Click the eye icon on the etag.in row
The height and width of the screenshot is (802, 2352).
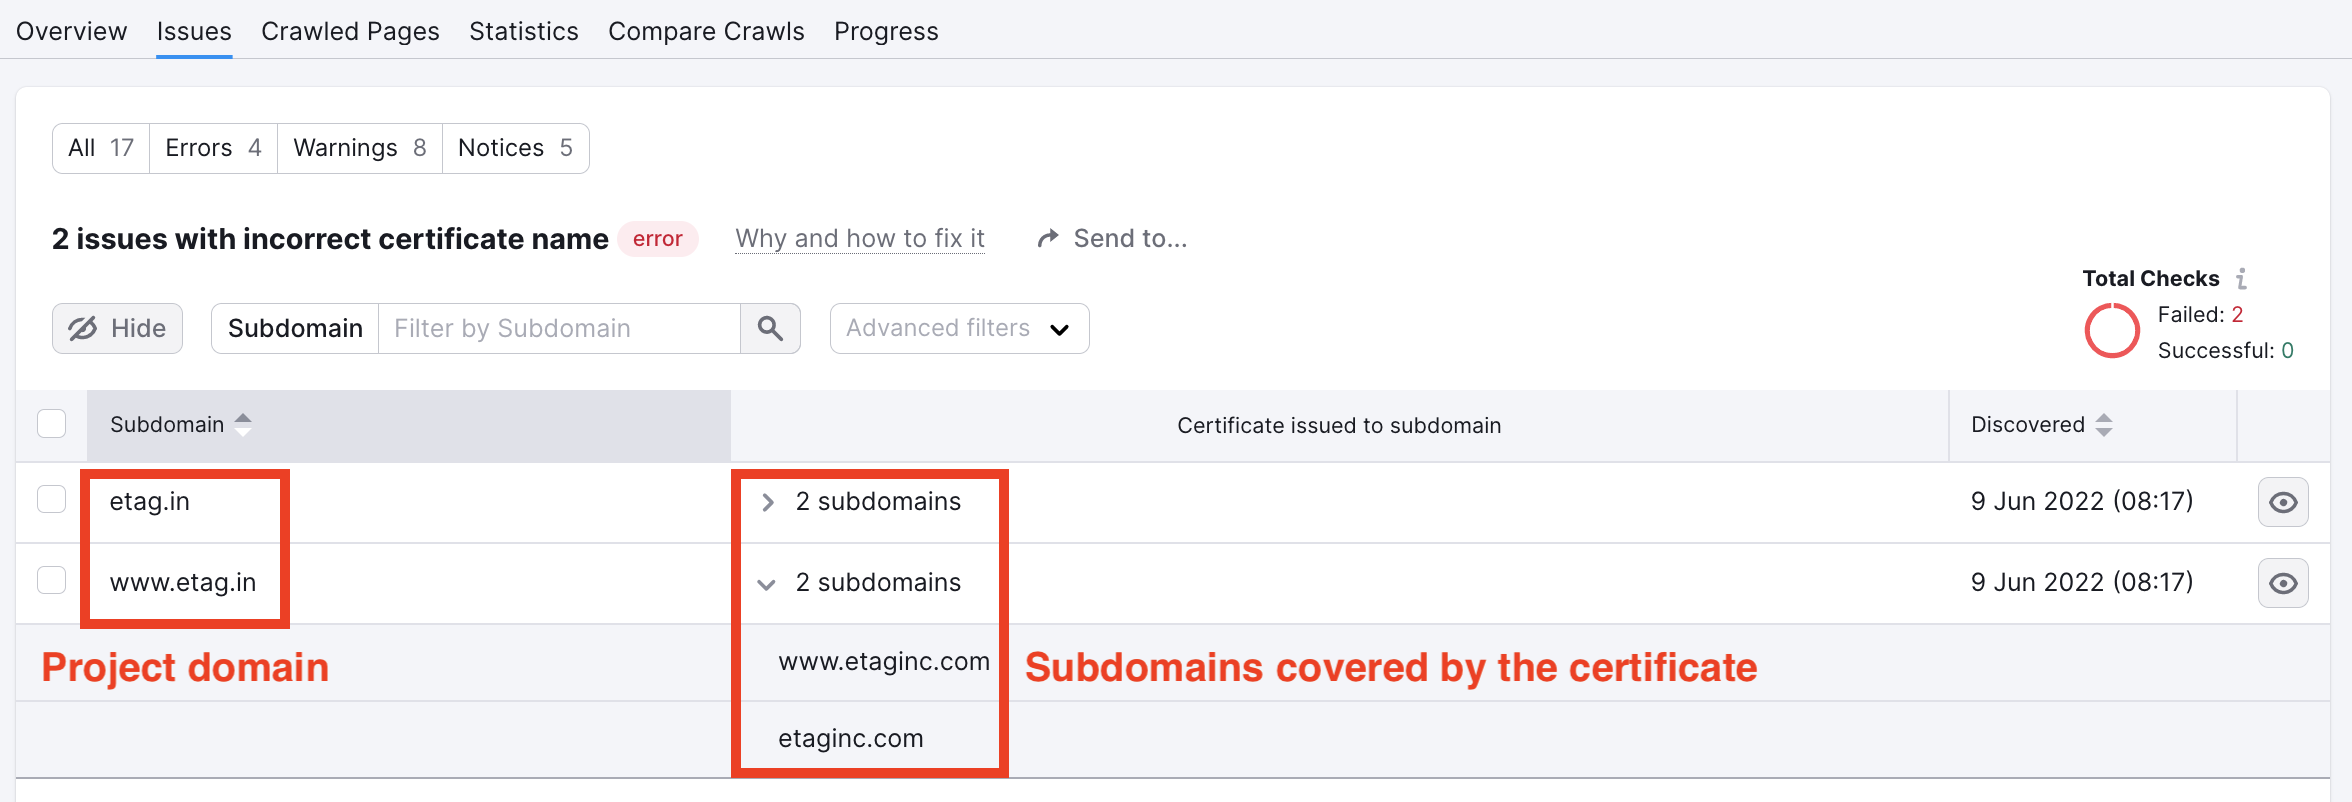[2283, 502]
